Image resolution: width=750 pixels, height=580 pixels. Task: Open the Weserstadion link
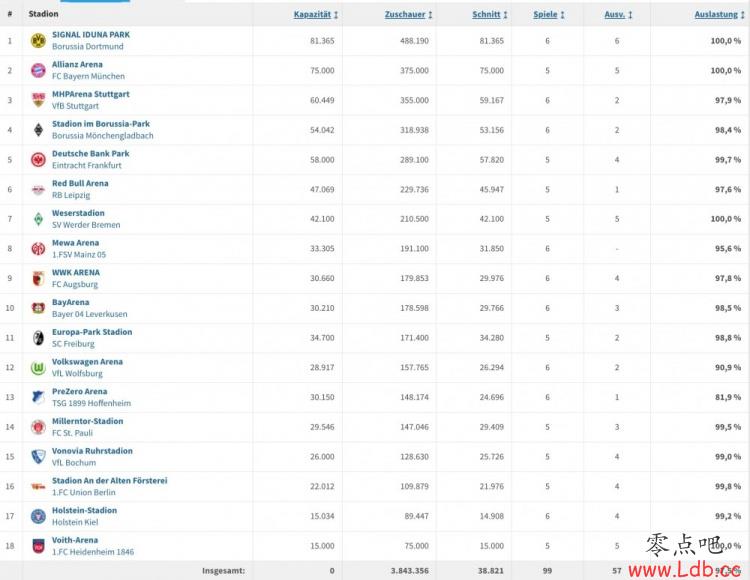click(78, 213)
